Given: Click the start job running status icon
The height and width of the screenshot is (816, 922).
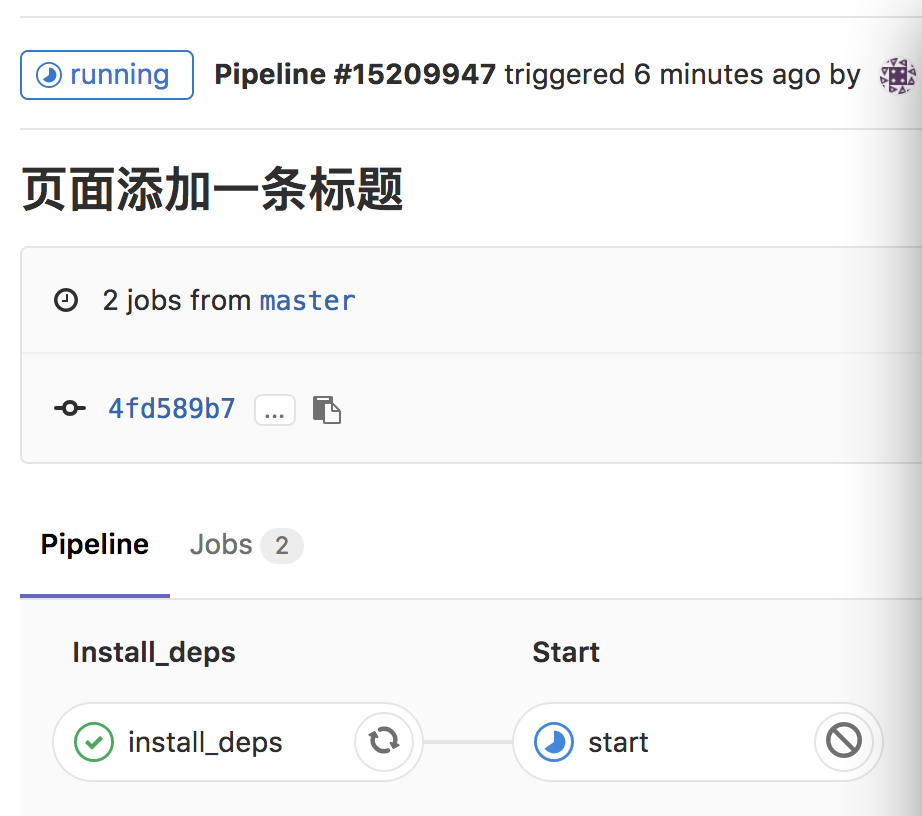Looking at the screenshot, I should pos(554,742).
